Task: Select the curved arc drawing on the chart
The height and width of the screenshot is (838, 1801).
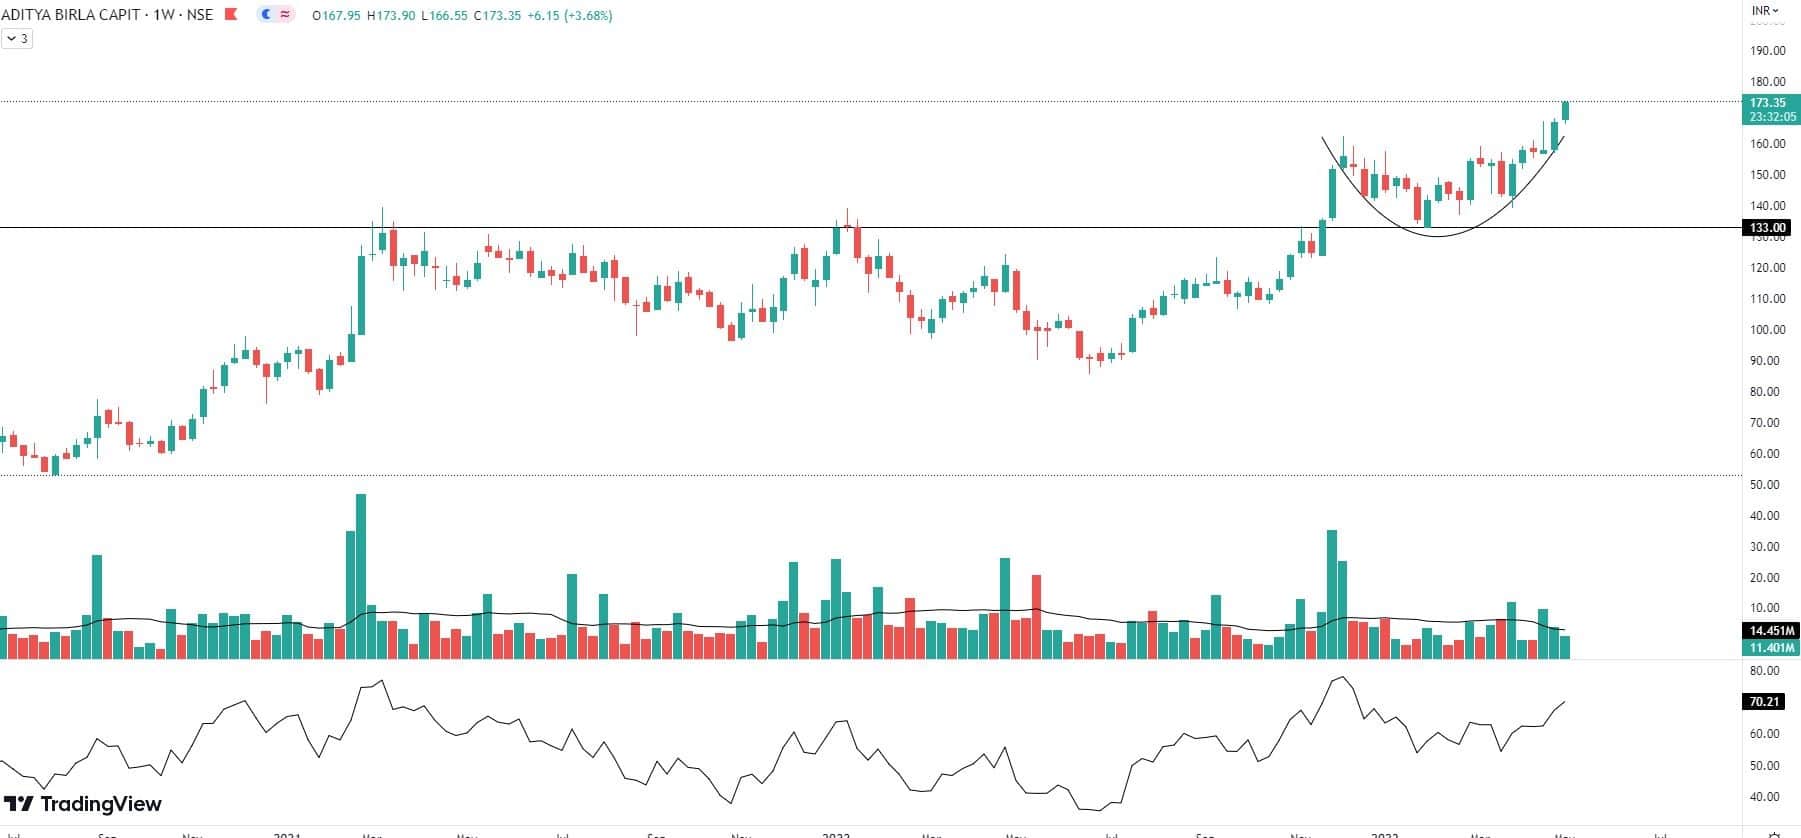Action: pyautogui.click(x=1437, y=235)
